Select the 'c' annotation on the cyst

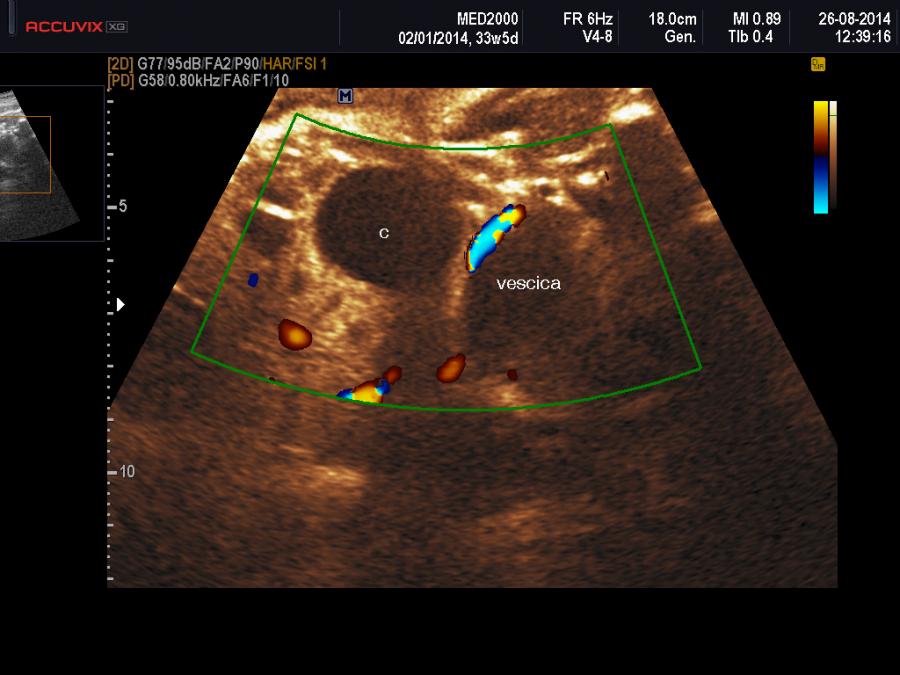tap(383, 233)
